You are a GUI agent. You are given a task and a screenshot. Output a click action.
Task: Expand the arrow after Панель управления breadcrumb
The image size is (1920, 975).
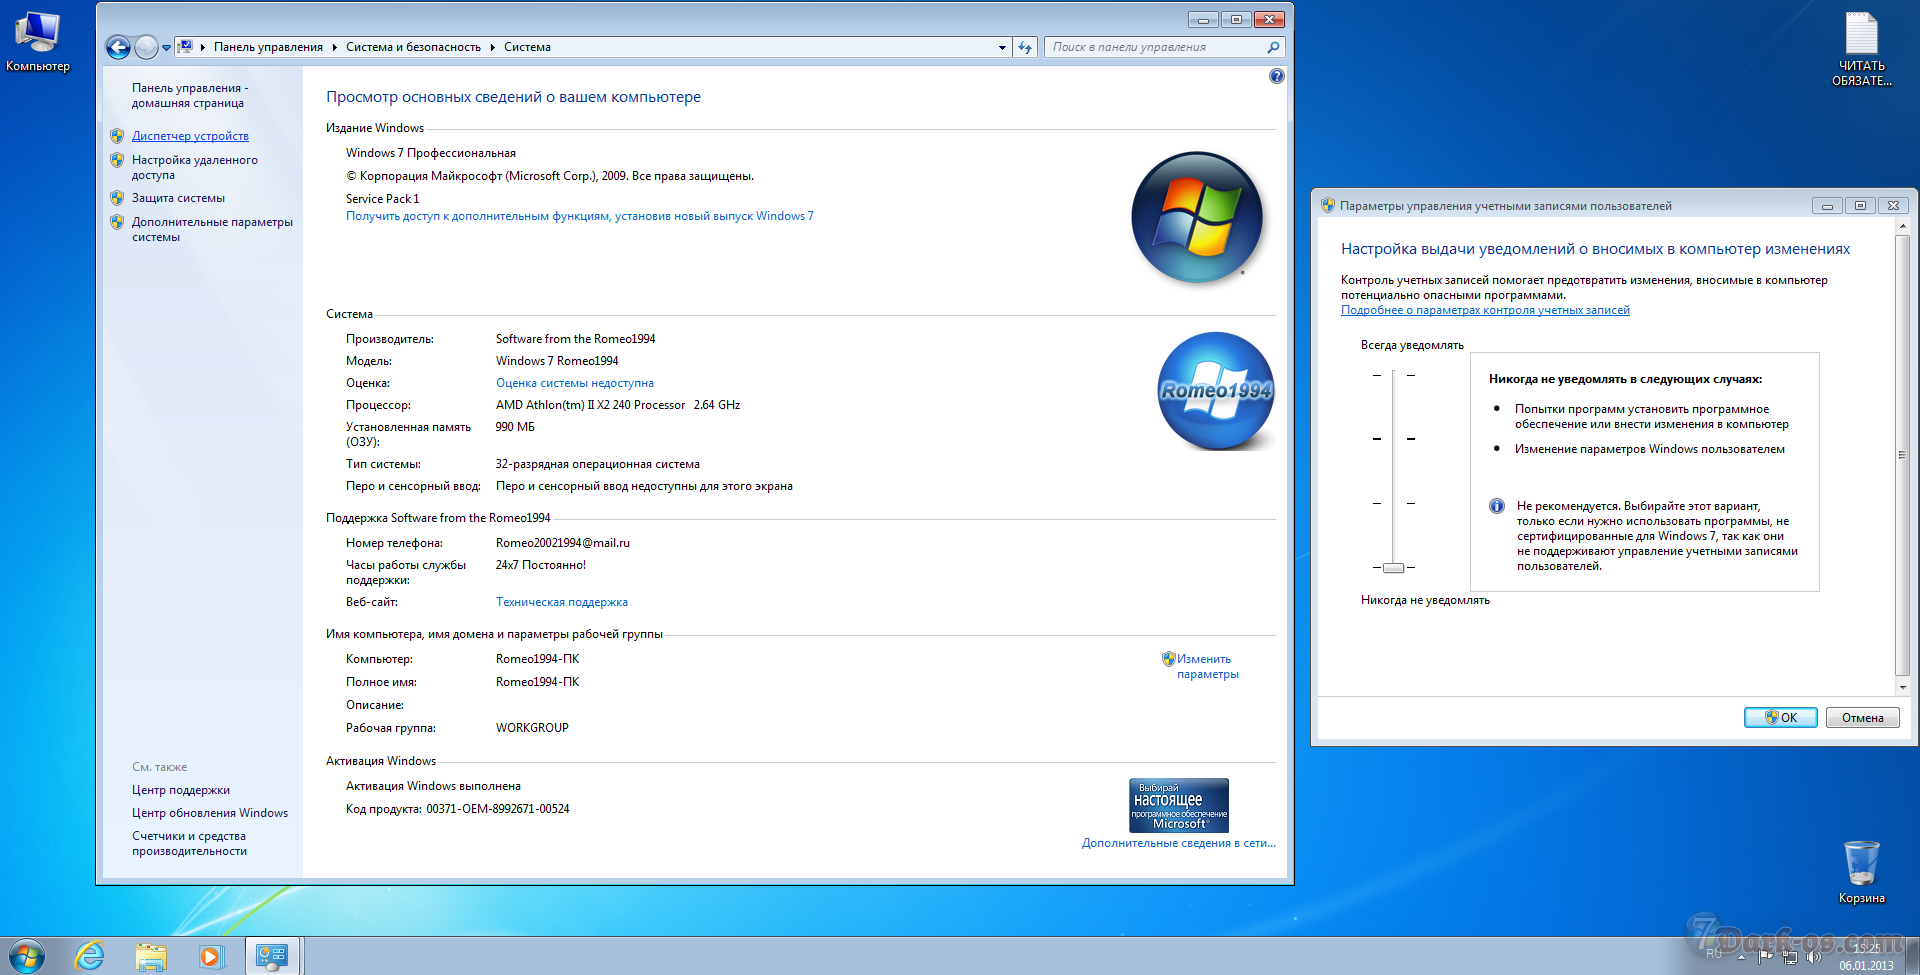[x=334, y=47]
